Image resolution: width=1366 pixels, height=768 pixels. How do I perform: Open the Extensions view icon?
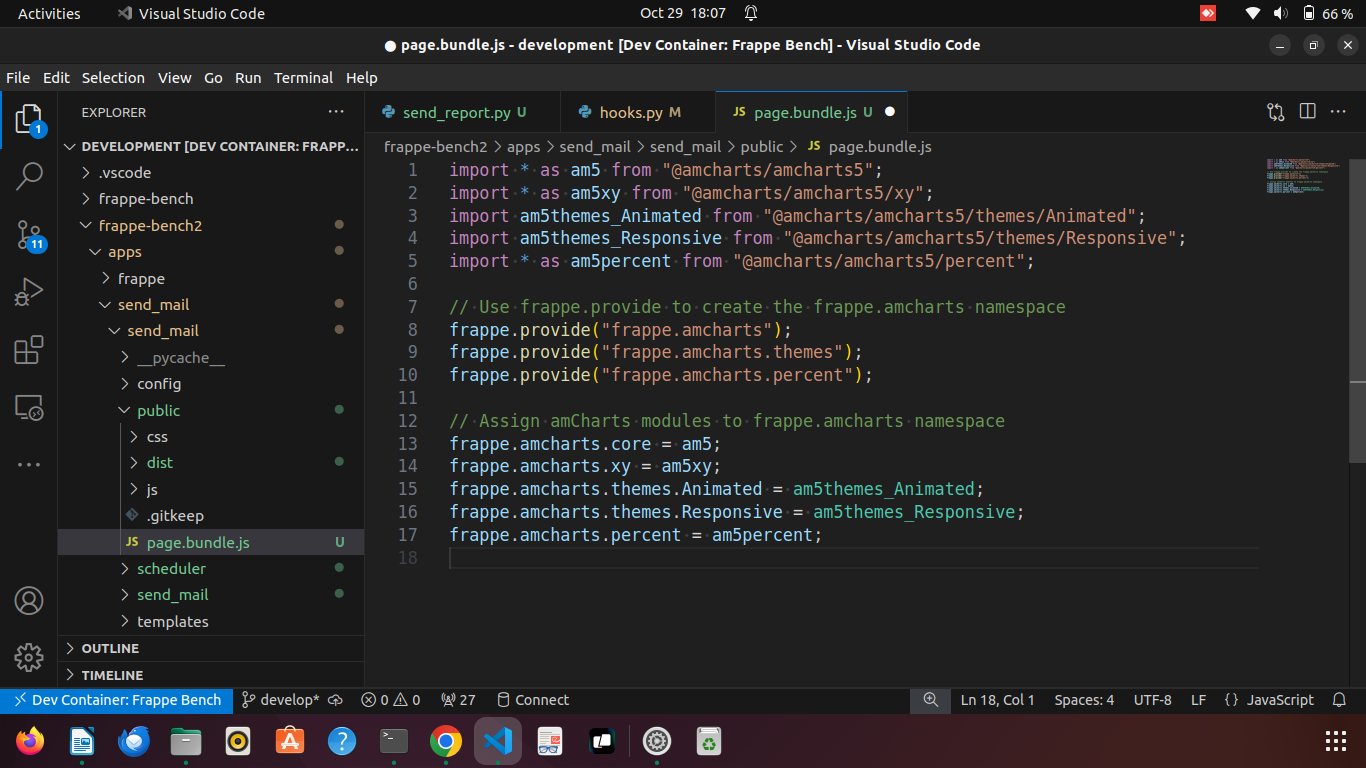coord(29,350)
